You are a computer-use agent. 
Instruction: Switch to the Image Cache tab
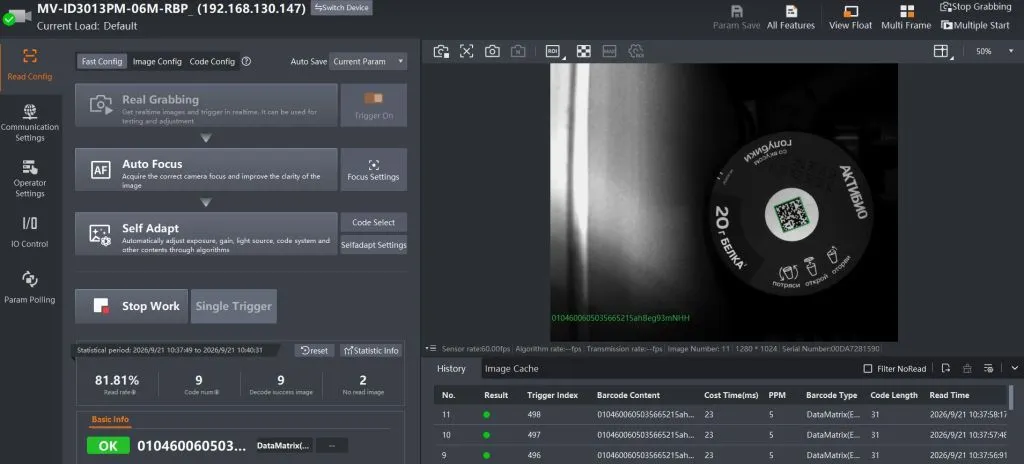click(x=511, y=369)
